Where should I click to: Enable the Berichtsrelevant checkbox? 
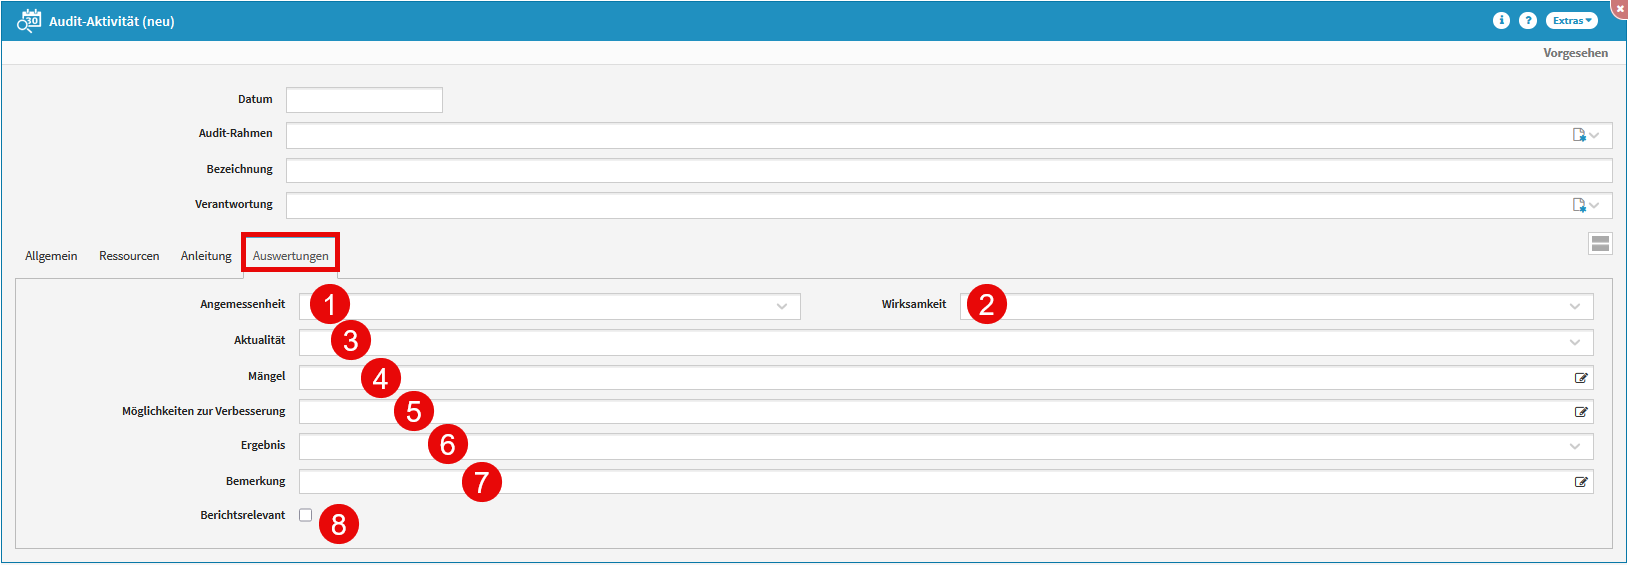306,515
